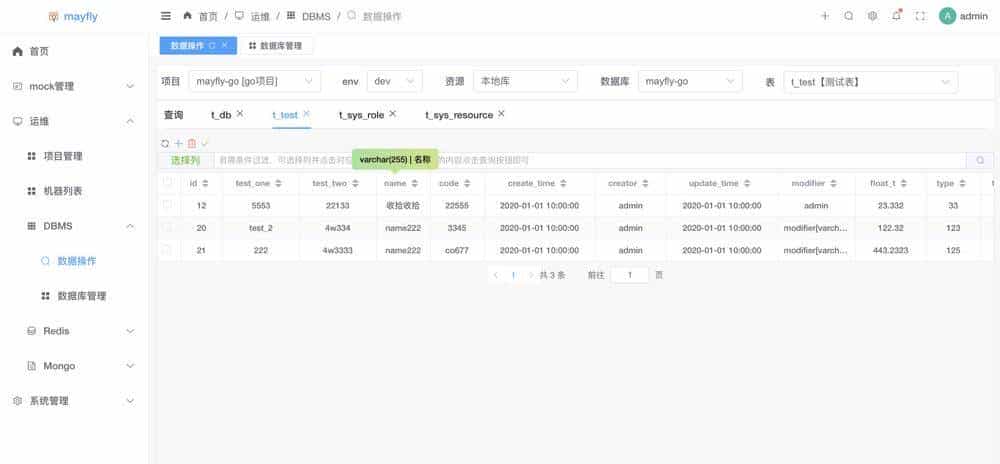
Task: Click the 前往 page number input
Action: [x=629, y=275]
